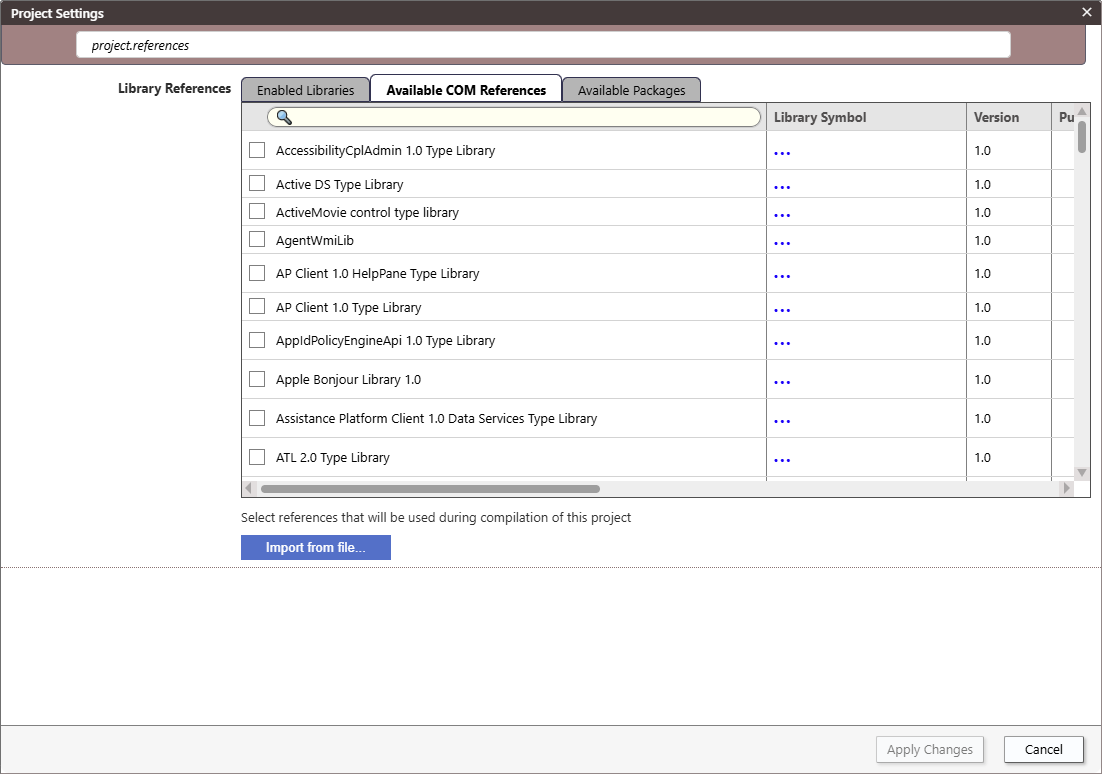Open Library Symbol ellipsis for AppIdPolicyEngineApi 1.0
This screenshot has height=774, width=1102.
tap(782, 340)
